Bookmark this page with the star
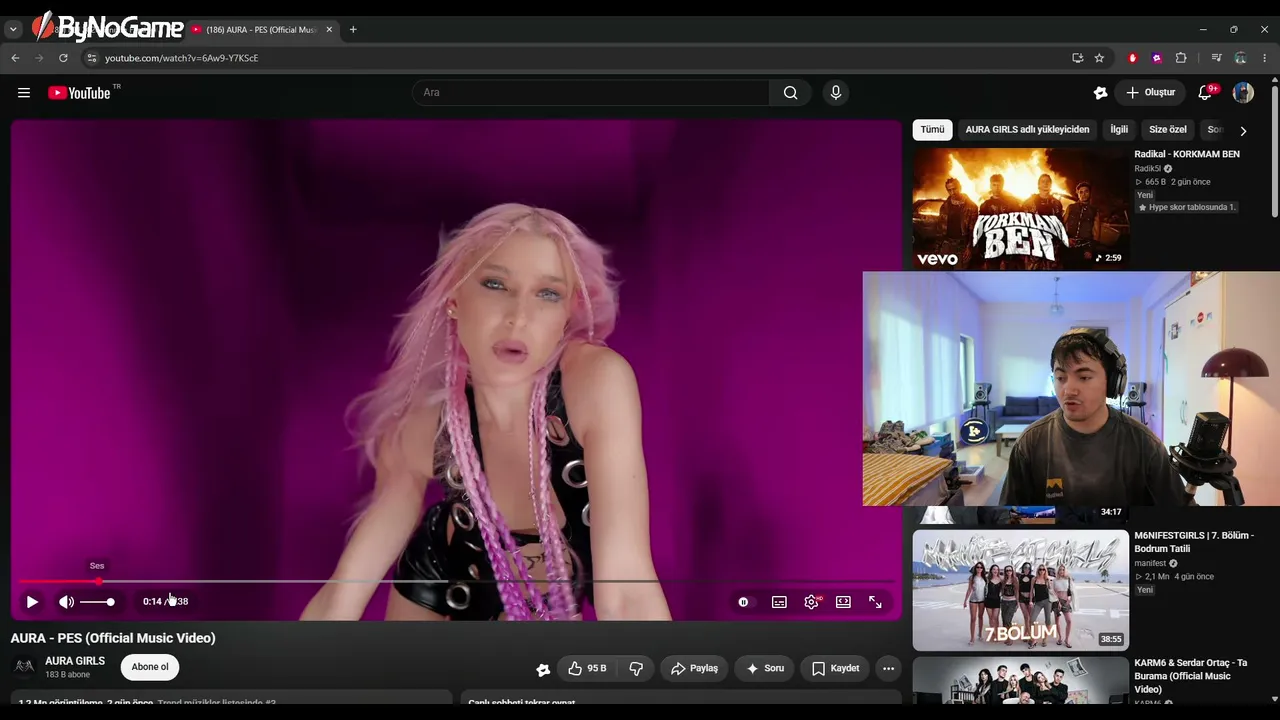The width and height of the screenshot is (1280, 720). point(1099,58)
